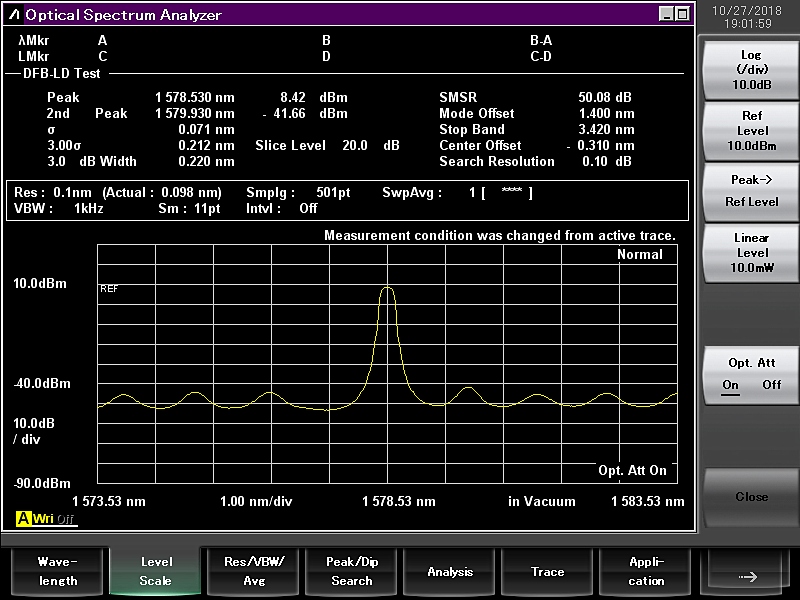Select On under Opt. Att
The width and height of the screenshot is (800, 600).
(x=731, y=385)
